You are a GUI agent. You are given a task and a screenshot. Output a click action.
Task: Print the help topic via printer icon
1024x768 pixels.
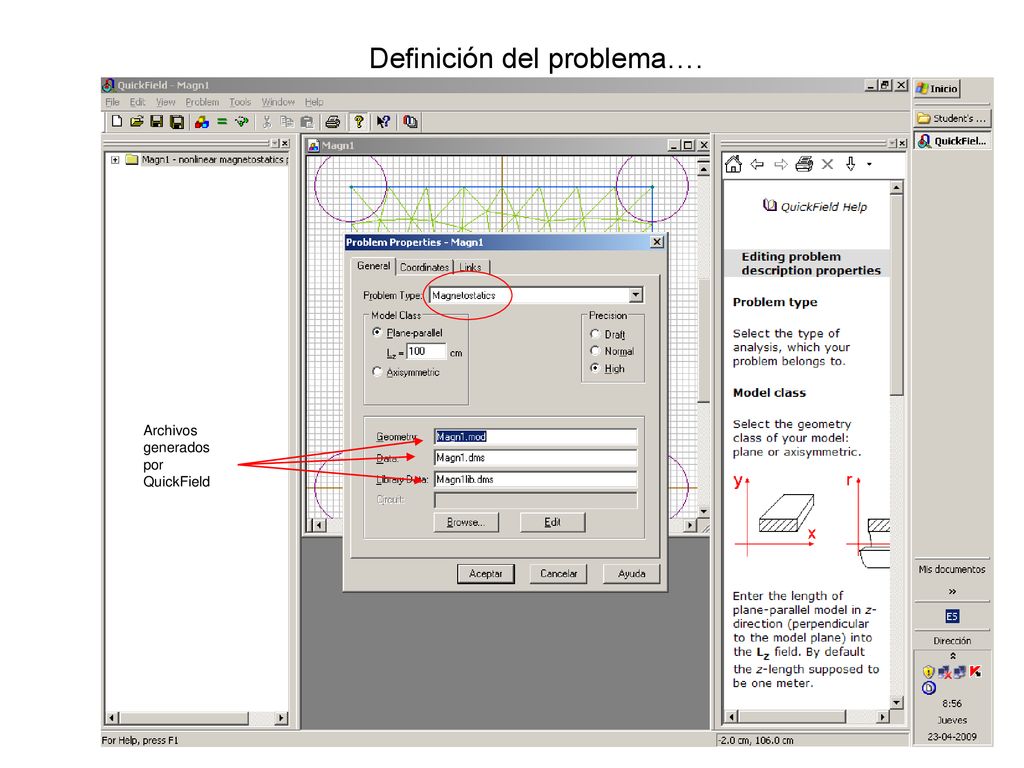(x=804, y=164)
